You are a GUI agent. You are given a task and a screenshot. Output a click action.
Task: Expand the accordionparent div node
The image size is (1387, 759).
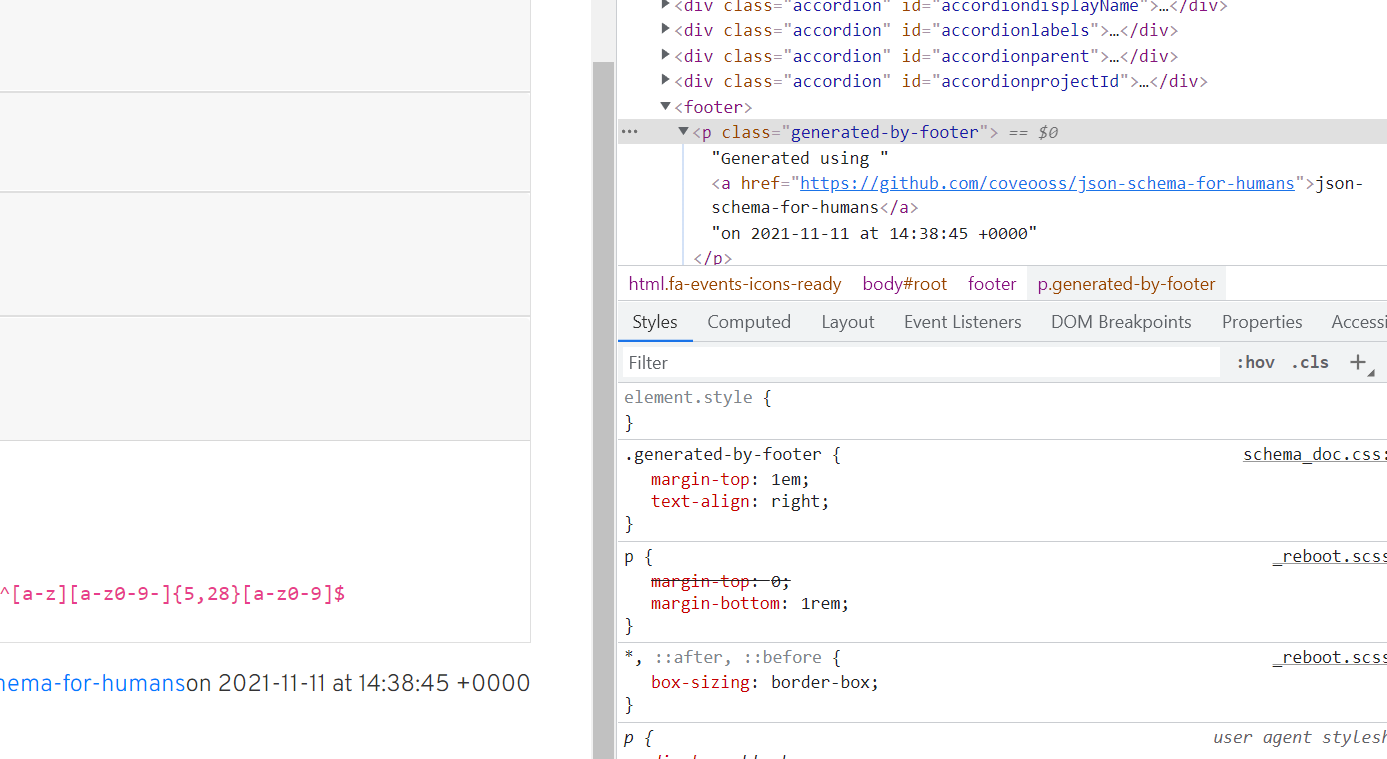pyautogui.click(x=665, y=55)
